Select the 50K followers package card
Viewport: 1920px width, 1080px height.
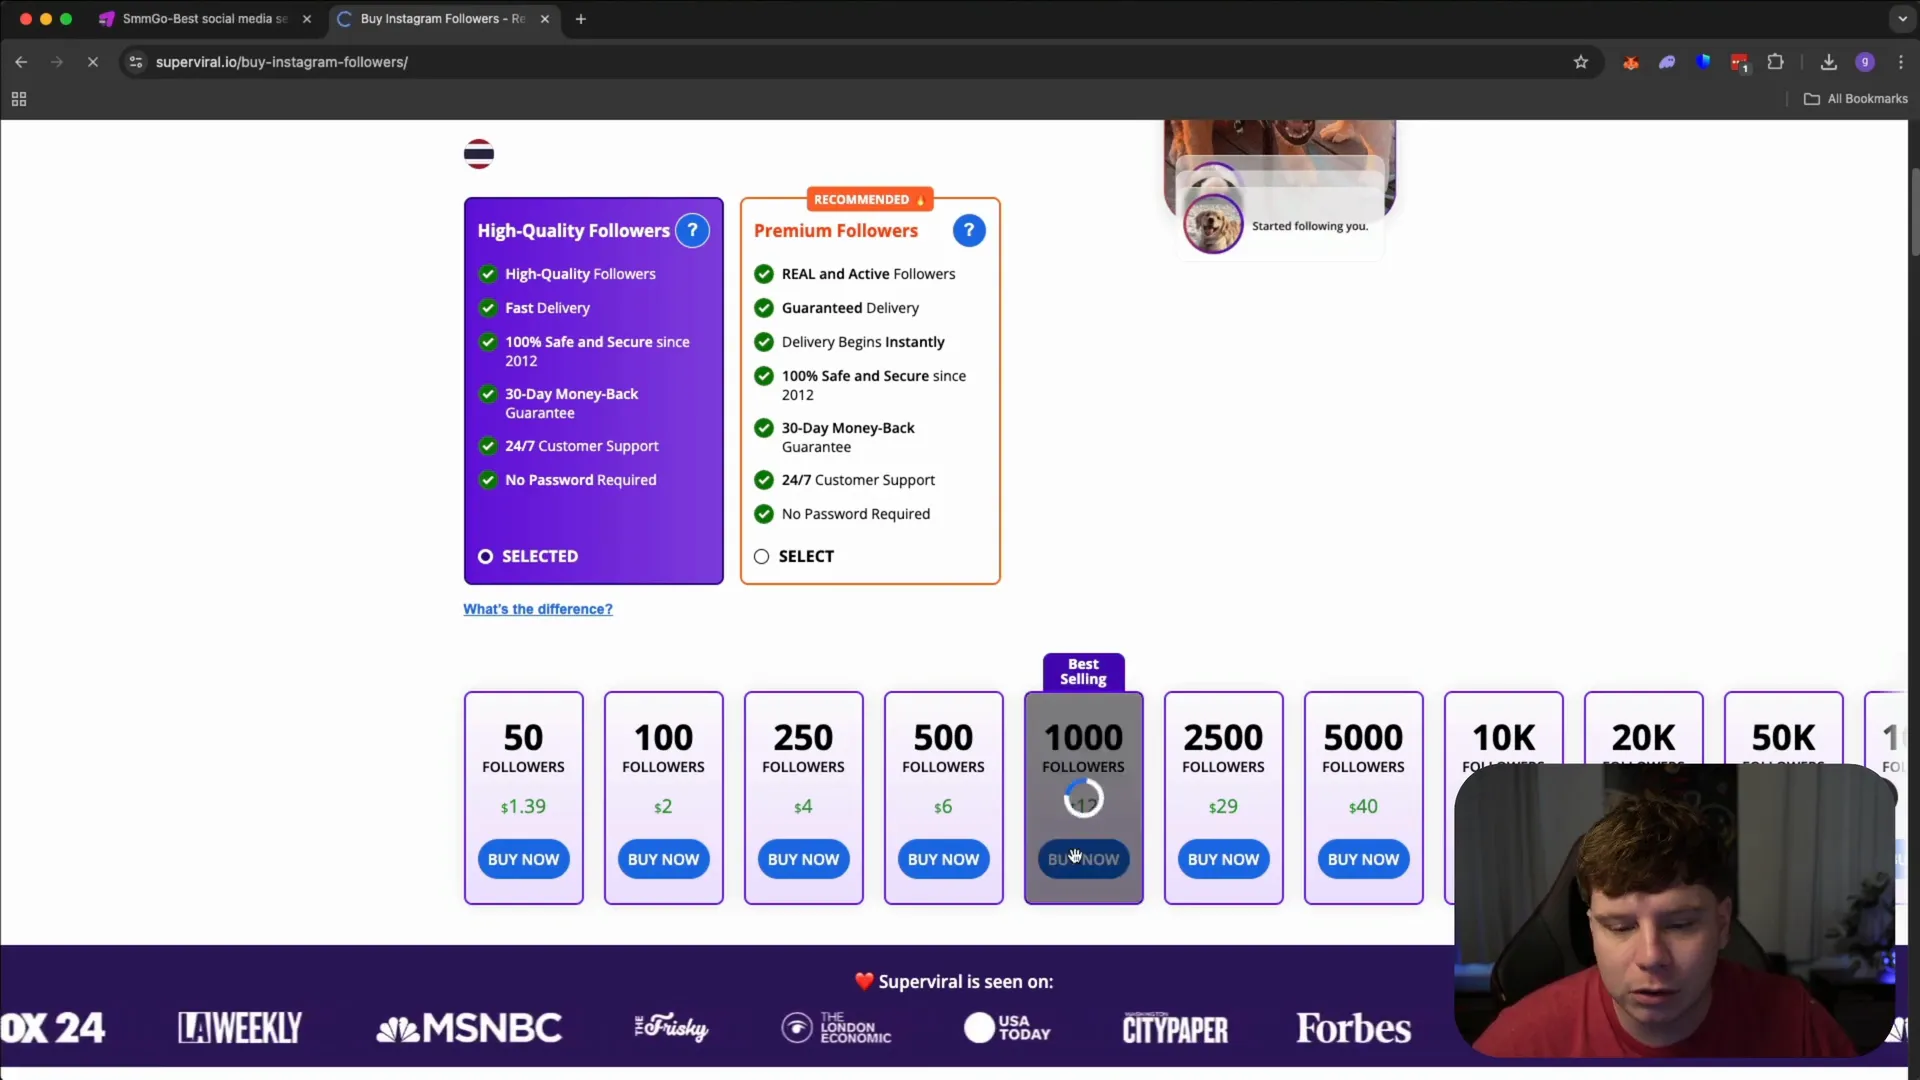1783,730
